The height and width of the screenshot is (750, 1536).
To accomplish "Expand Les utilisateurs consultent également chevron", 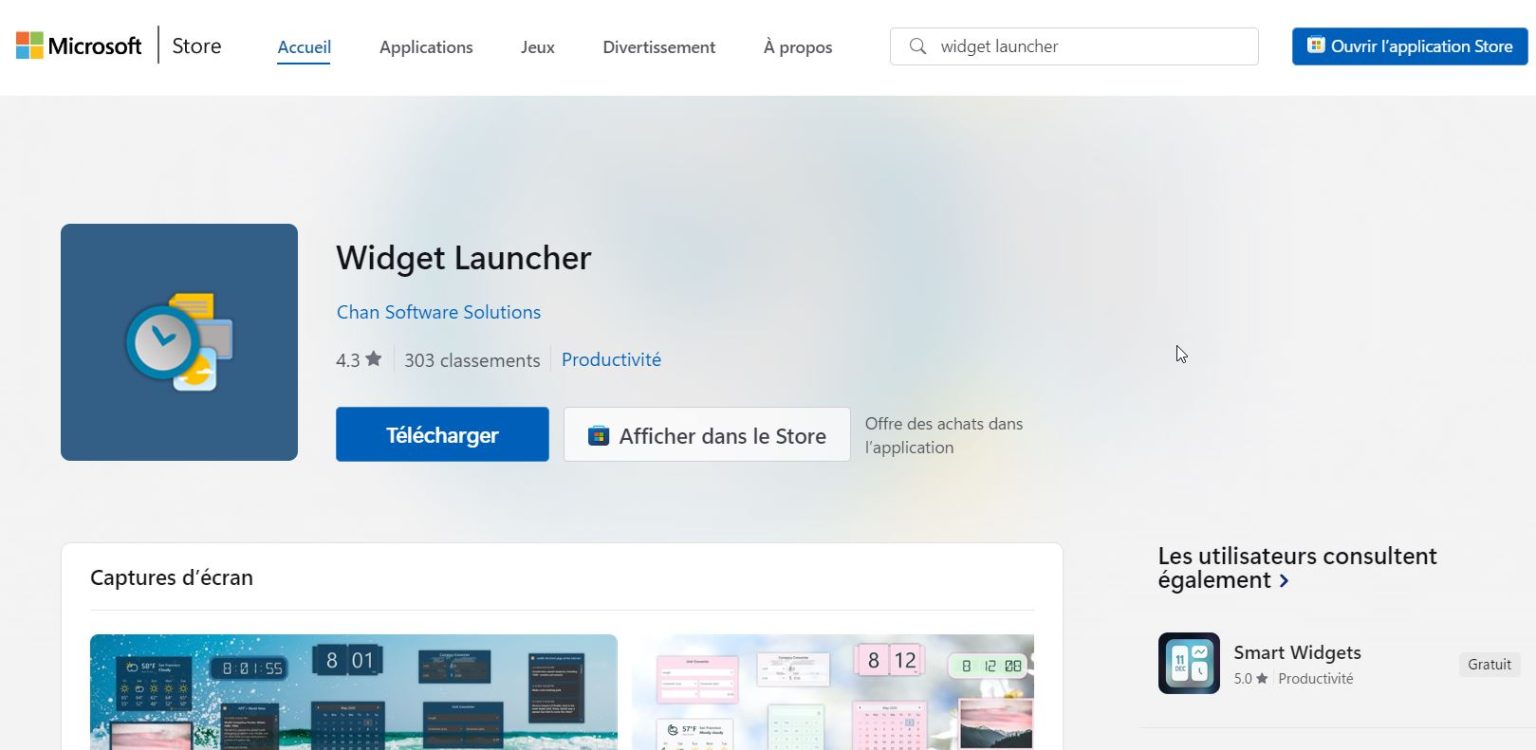I will pos(1284,581).
